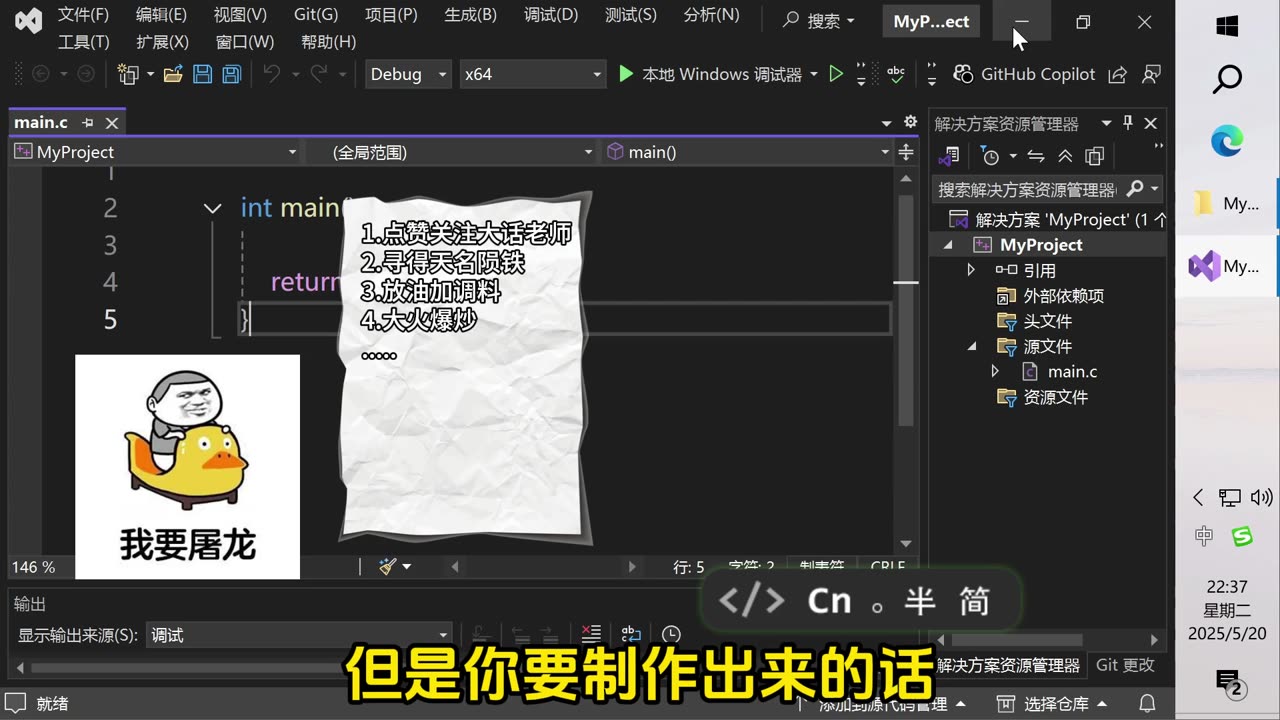
Task: Open the 分析(N) menu
Action: pyautogui.click(x=711, y=15)
